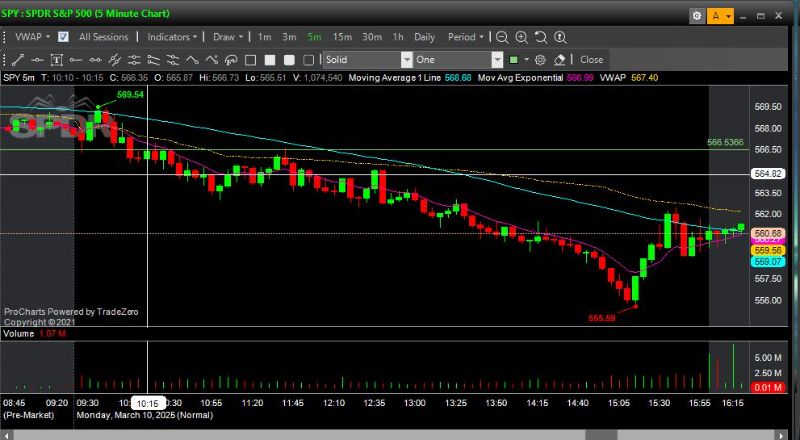Select the filled square rectangle tool
Image resolution: width=800 pixels, height=440 pixels.
[270, 60]
